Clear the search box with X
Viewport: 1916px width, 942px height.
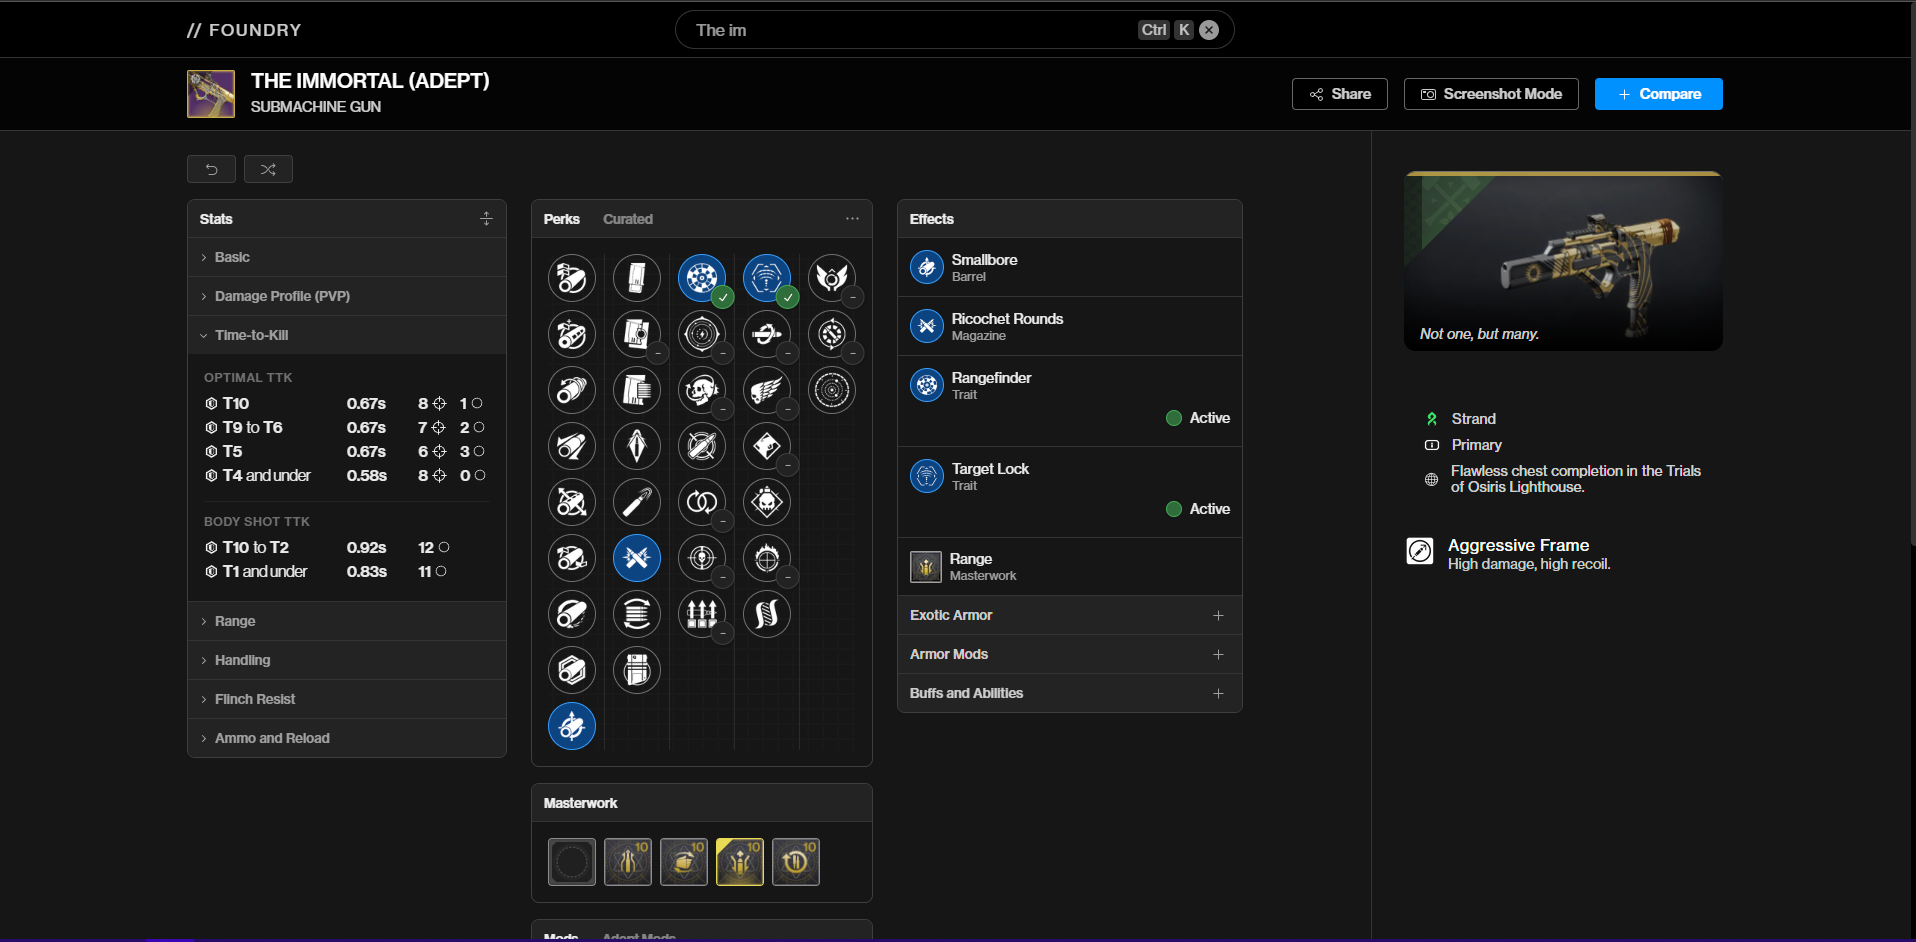coord(1209,30)
